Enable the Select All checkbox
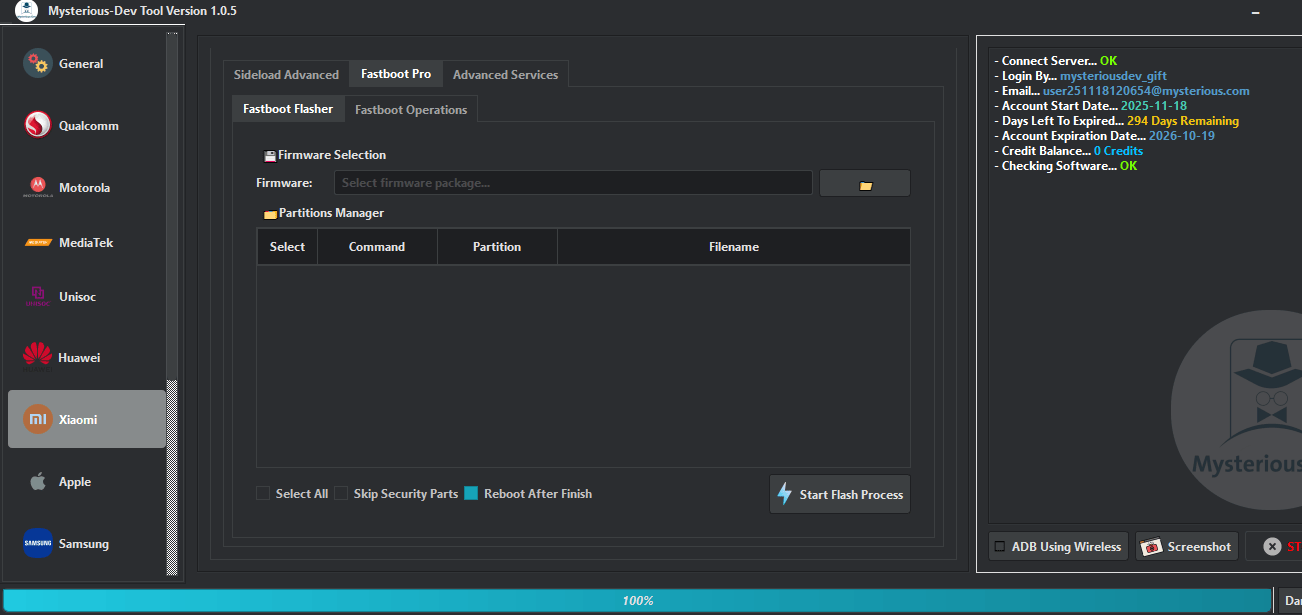1302x615 pixels. tap(263, 493)
